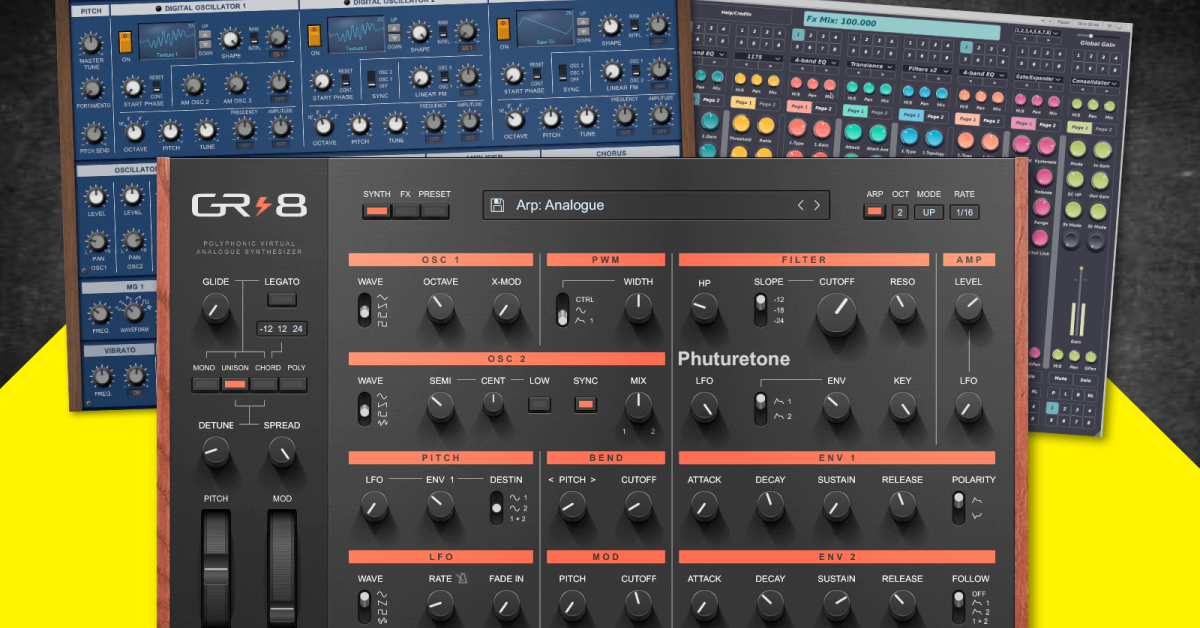Click the Digital Oscillator 1 waveform display
This screenshot has width=1200, height=628.
point(167,40)
